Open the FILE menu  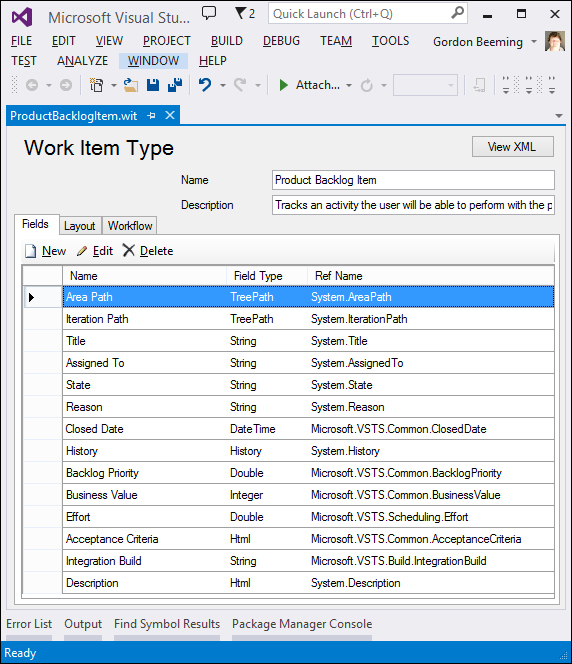click(21, 41)
